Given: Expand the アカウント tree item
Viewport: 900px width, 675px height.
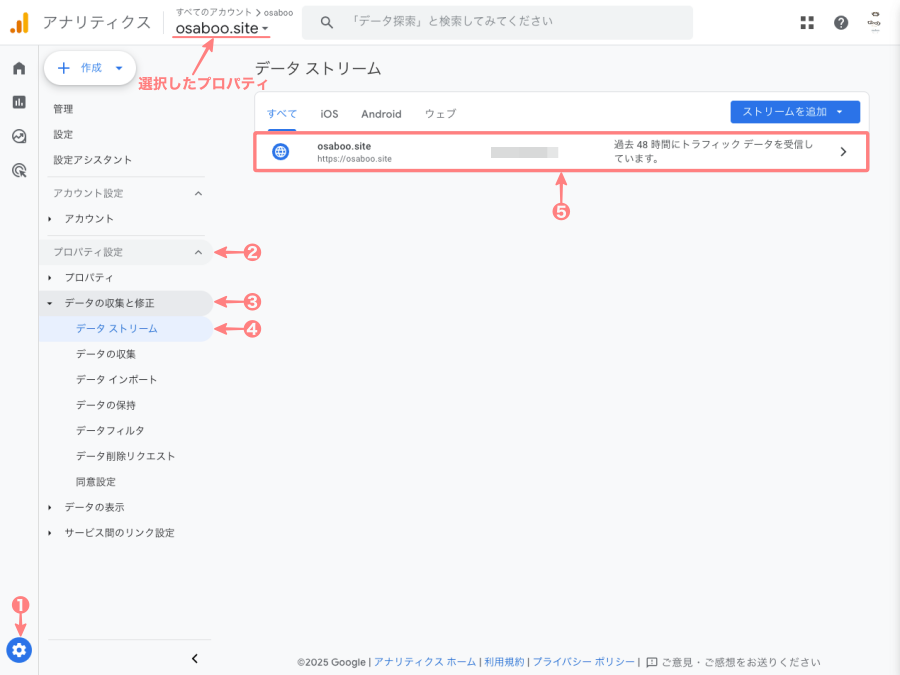Looking at the screenshot, I should tap(50, 219).
